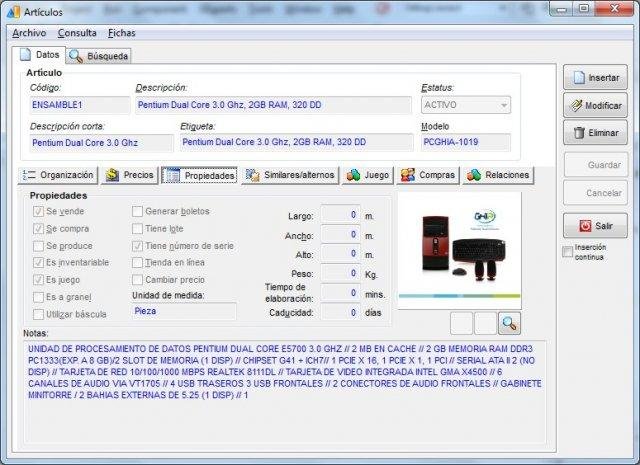Toggle the Es inventariable checkbox
640x465 pixels.
(x=38, y=263)
